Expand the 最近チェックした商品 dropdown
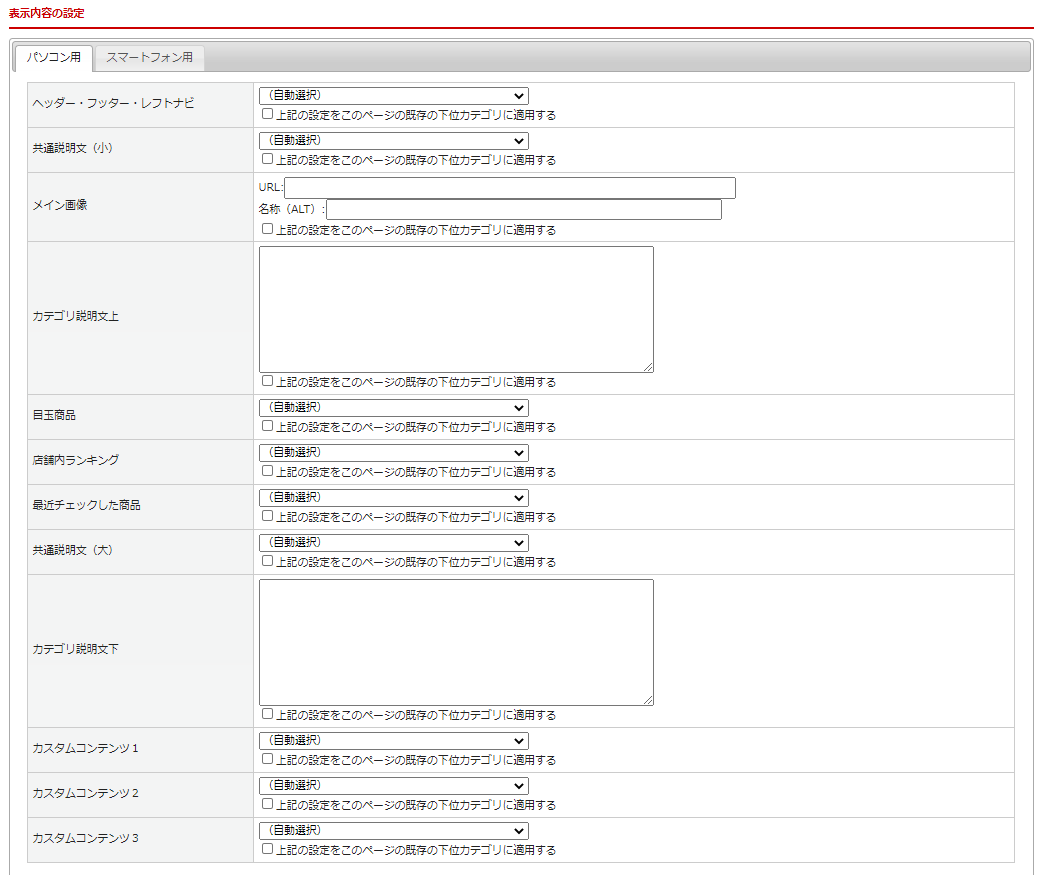Screen dimensions: 1042x875 tap(393, 498)
